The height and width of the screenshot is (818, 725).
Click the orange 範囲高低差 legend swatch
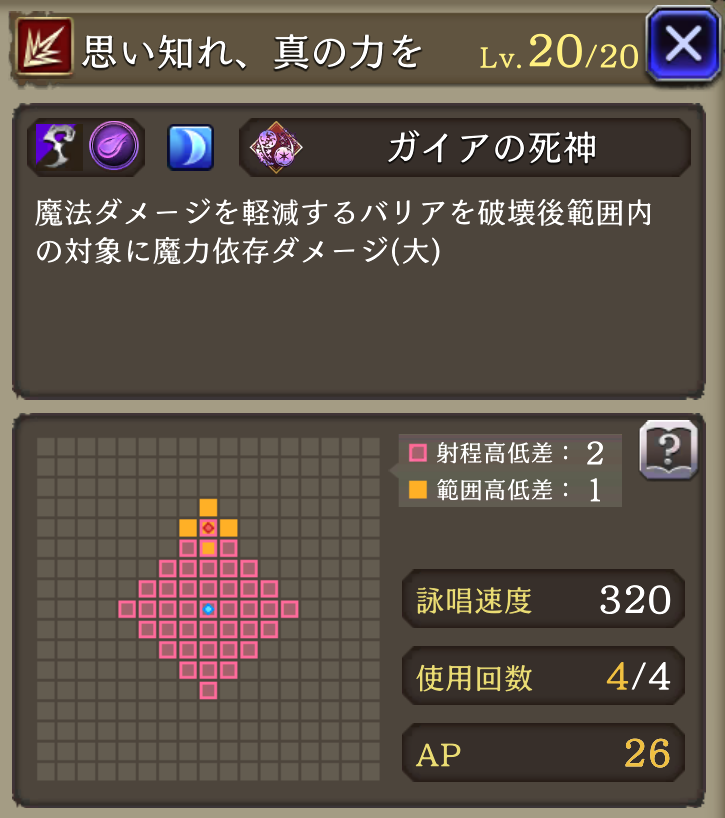[418, 490]
